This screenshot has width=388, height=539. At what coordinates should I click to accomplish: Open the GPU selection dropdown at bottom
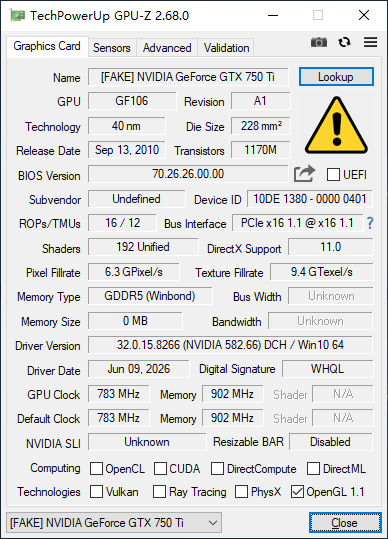click(114, 523)
